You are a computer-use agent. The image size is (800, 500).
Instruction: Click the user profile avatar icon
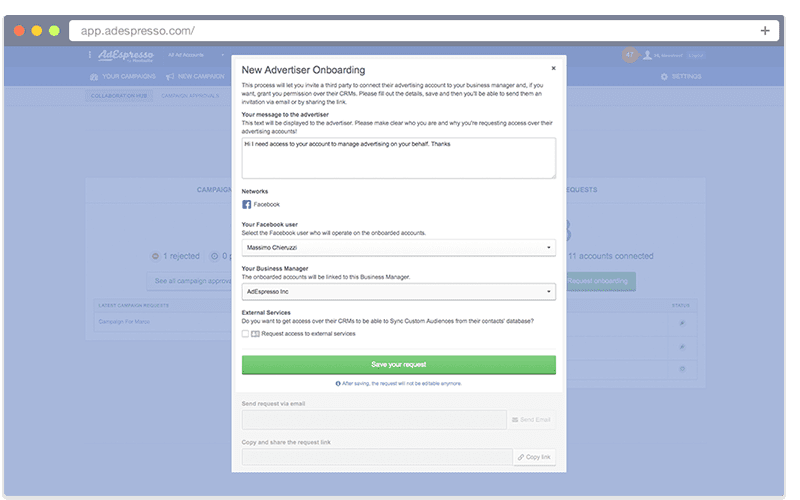[648, 55]
